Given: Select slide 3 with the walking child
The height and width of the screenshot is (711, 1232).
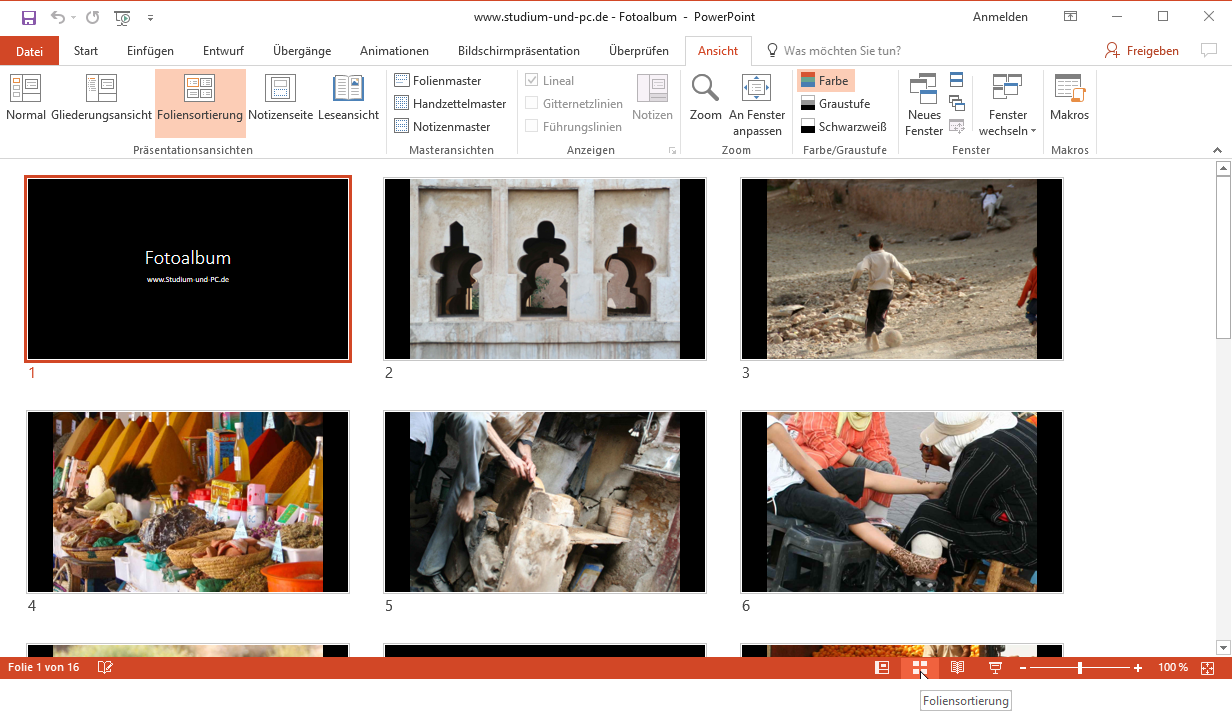Looking at the screenshot, I should pos(902,269).
